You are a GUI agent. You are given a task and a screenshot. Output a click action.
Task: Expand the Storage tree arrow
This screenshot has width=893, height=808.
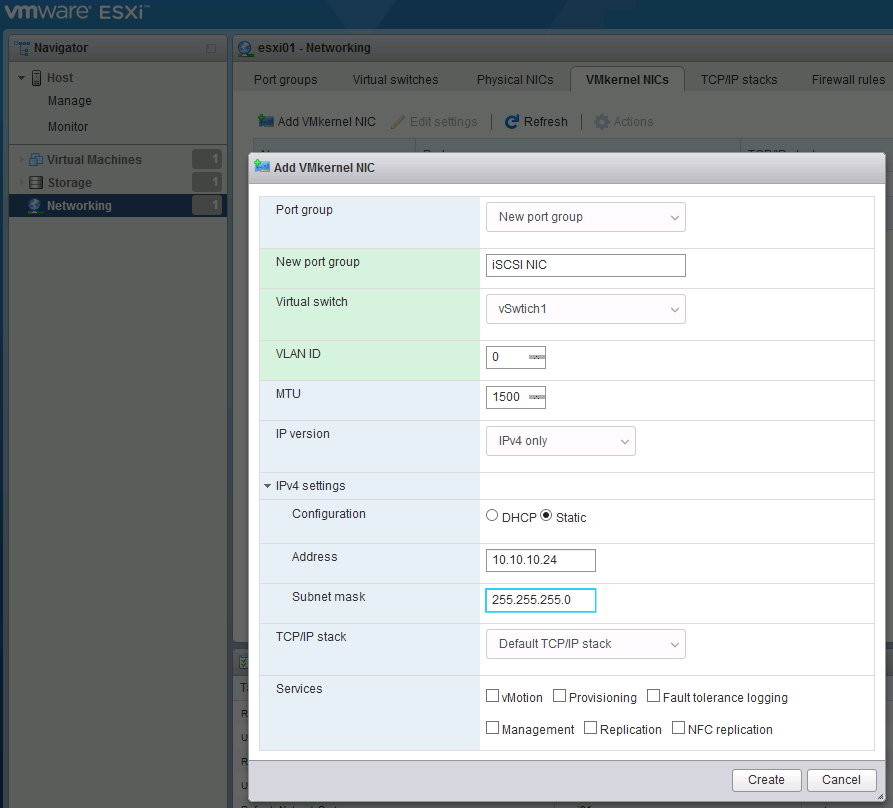pyautogui.click(x=22, y=183)
